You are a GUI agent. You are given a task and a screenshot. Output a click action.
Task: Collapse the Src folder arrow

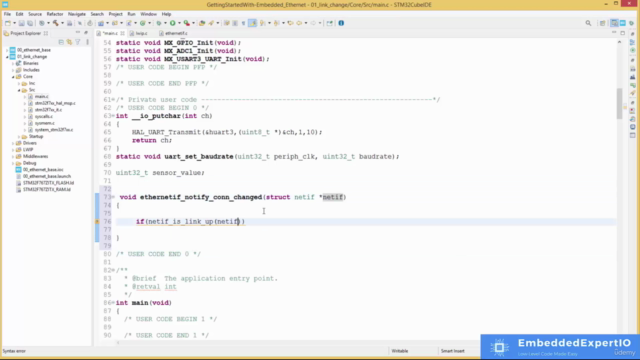(x=19, y=90)
